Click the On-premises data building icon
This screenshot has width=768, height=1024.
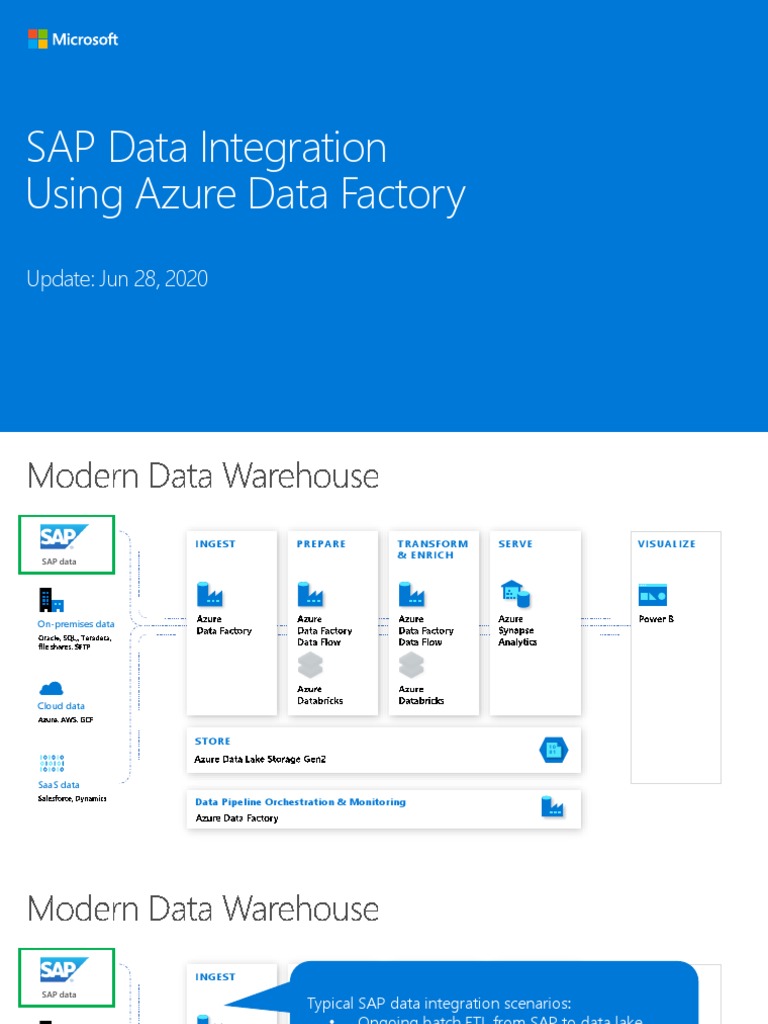coord(51,600)
